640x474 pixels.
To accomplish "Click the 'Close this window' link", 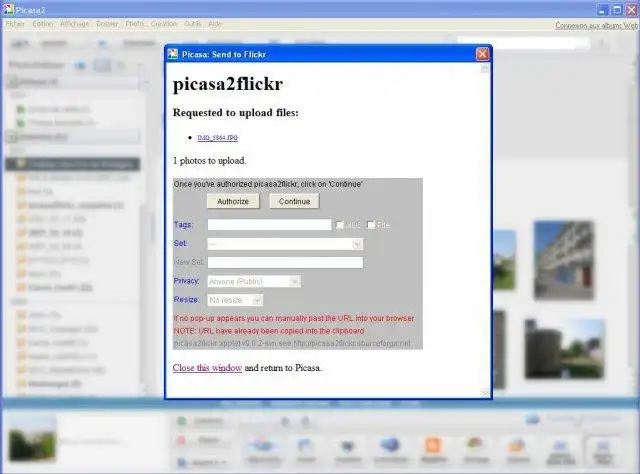I will pos(207,368).
